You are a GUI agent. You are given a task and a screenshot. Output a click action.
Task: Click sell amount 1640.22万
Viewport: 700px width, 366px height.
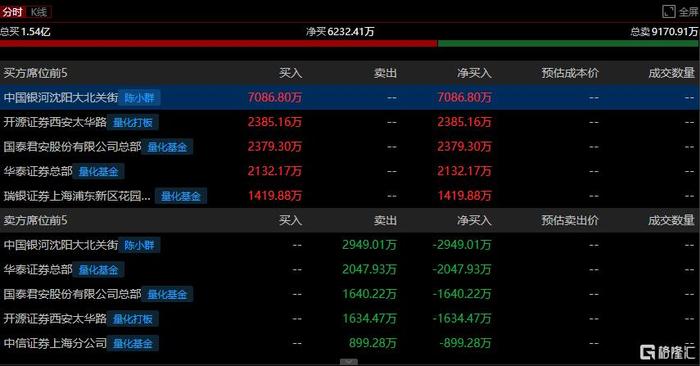click(x=370, y=294)
